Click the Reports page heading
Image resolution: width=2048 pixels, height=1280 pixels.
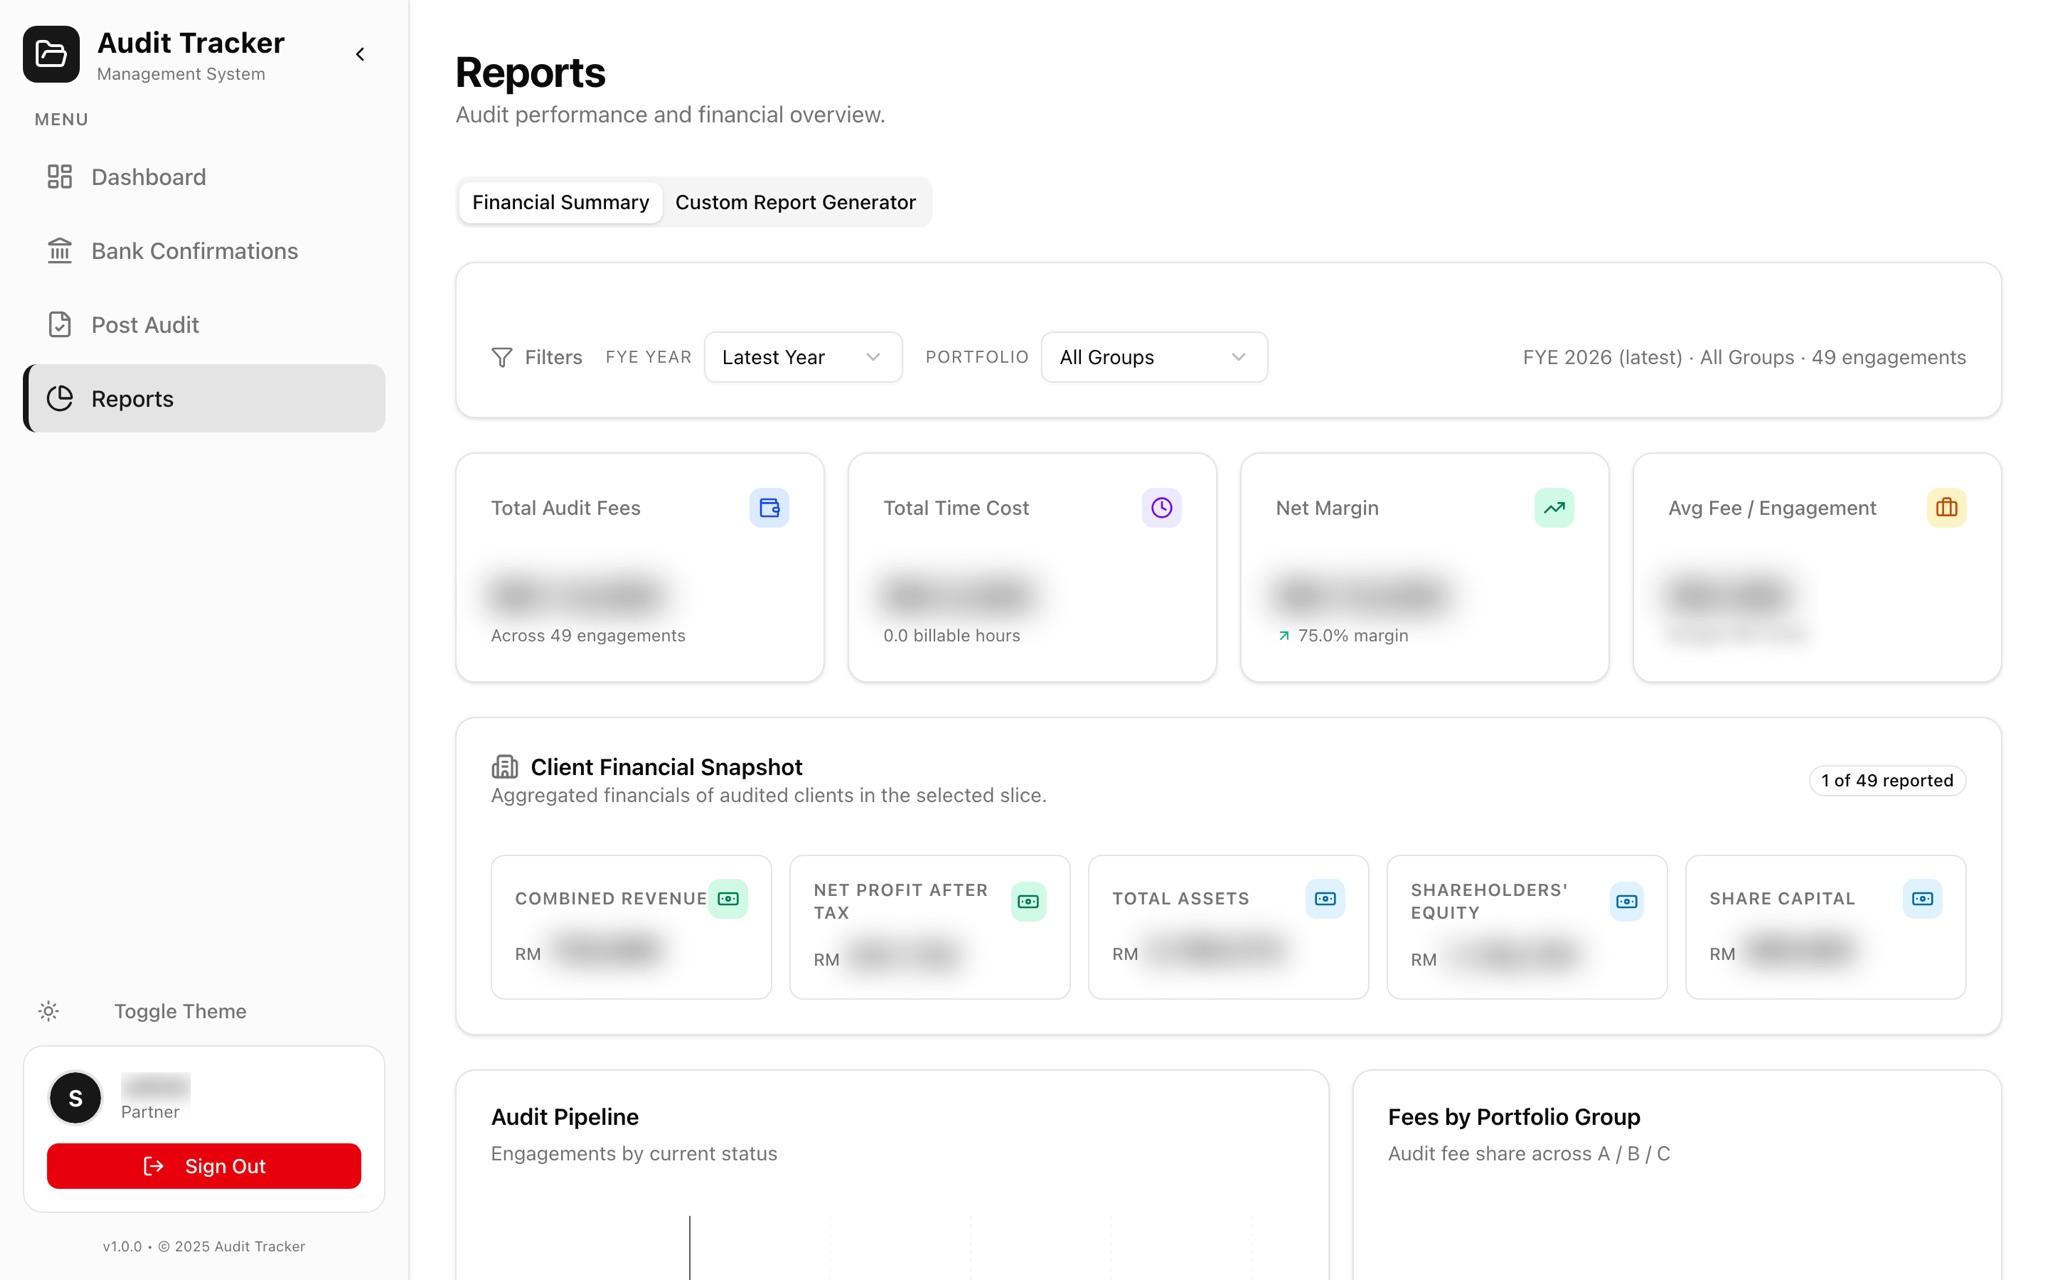(530, 72)
